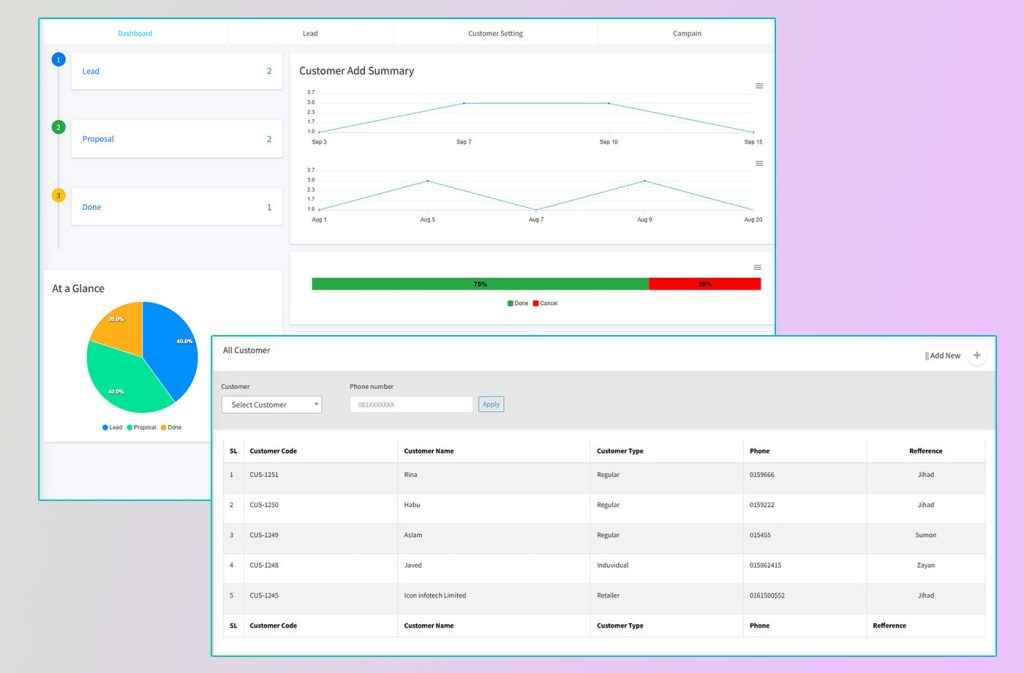Click the yellow step 3 circle icon
The height and width of the screenshot is (673, 1024).
tap(59, 195)
